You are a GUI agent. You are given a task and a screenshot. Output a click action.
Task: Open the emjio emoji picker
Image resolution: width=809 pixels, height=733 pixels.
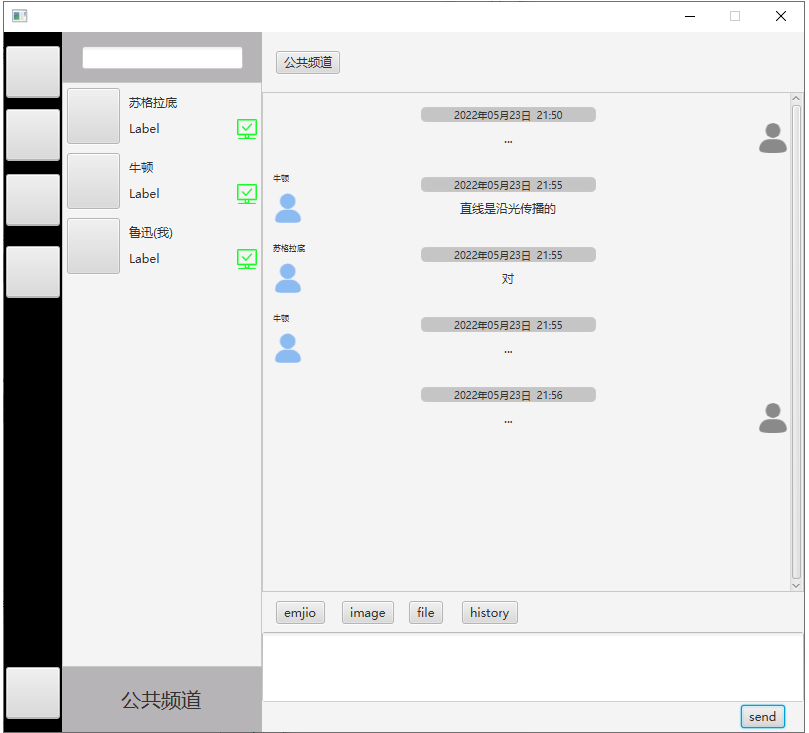click(300, 612)
